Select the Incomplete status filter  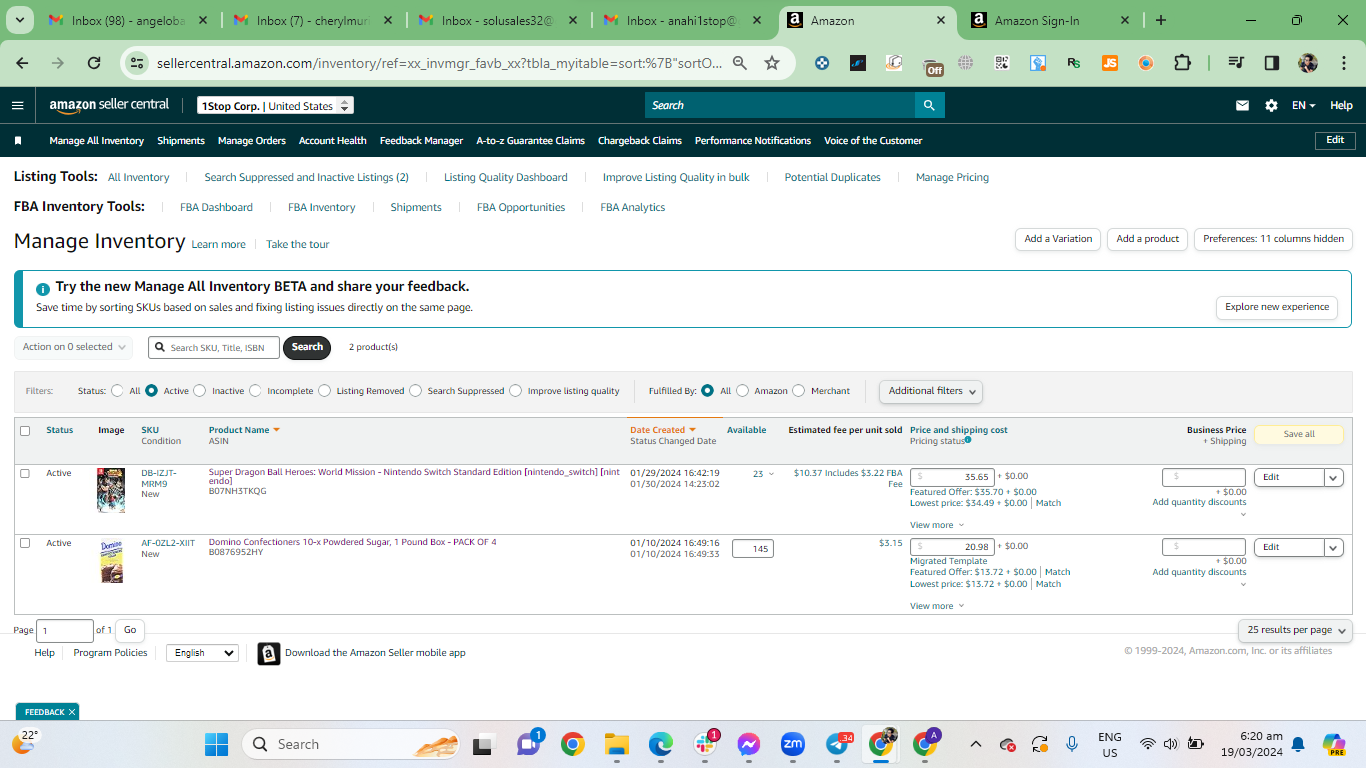coord(255,391)
